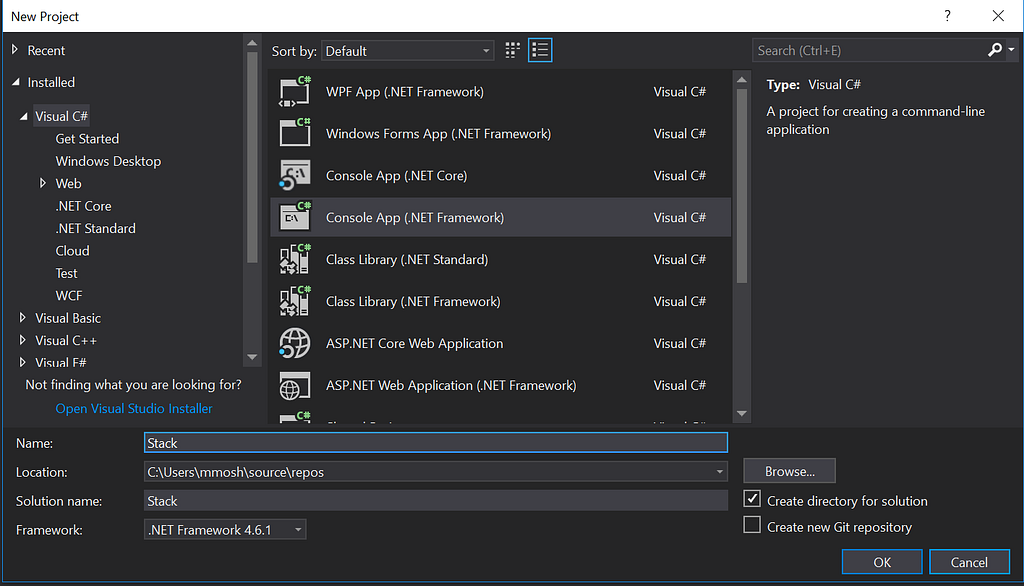The width and height of the screenshot is (1024, 586).
Task: Switch templates to small icons view
Action: [513, 50]
